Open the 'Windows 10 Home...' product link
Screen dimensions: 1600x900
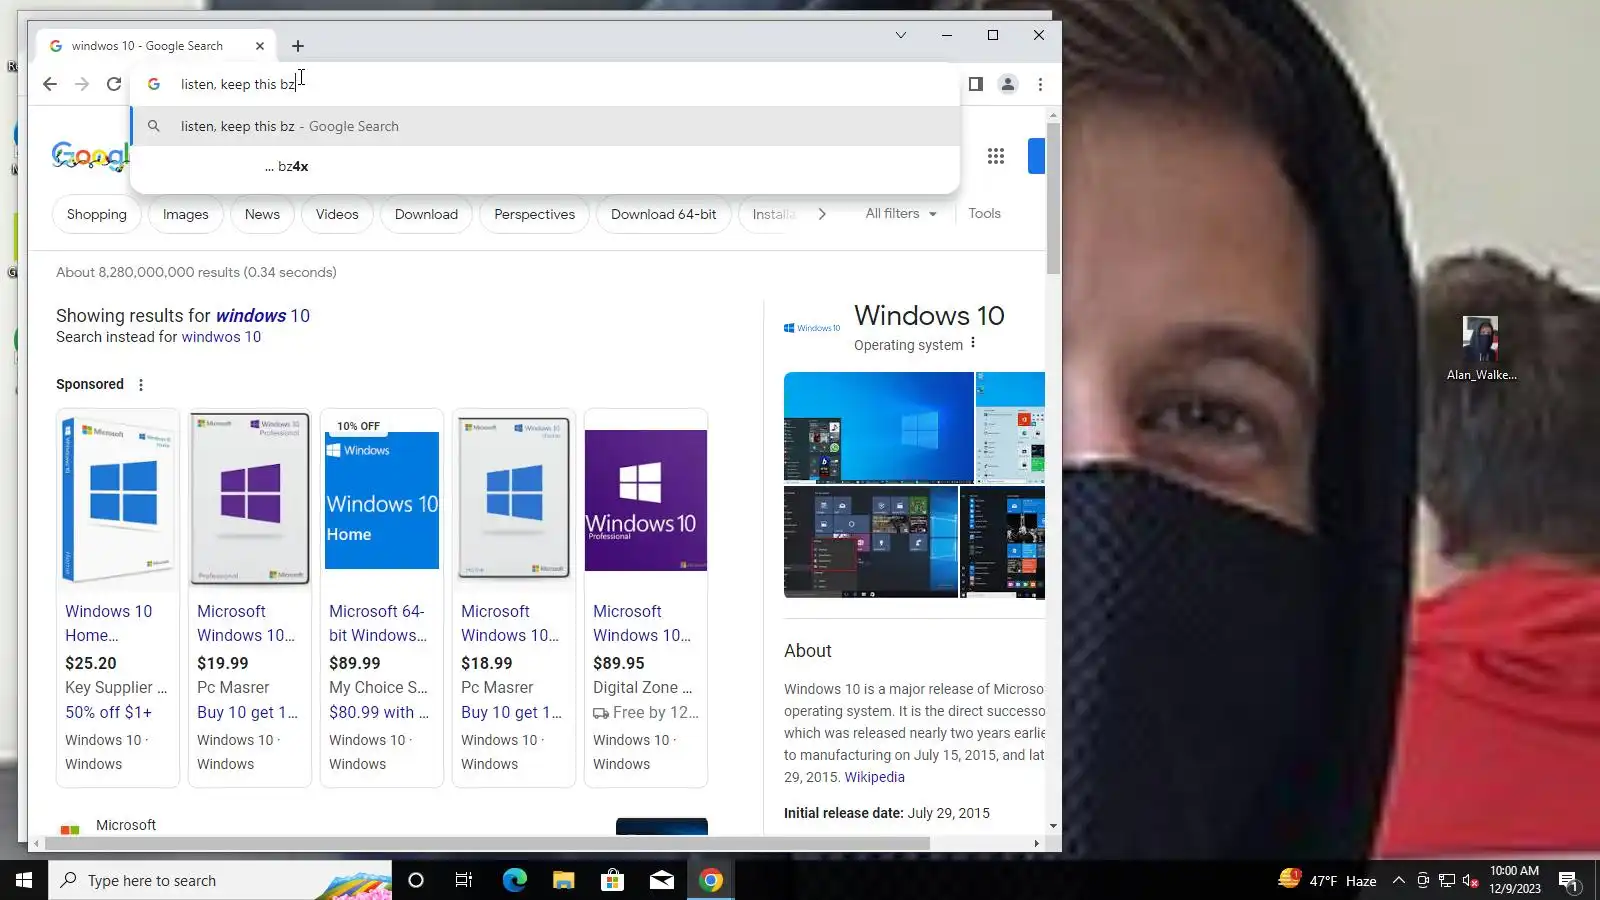[109, 623]
